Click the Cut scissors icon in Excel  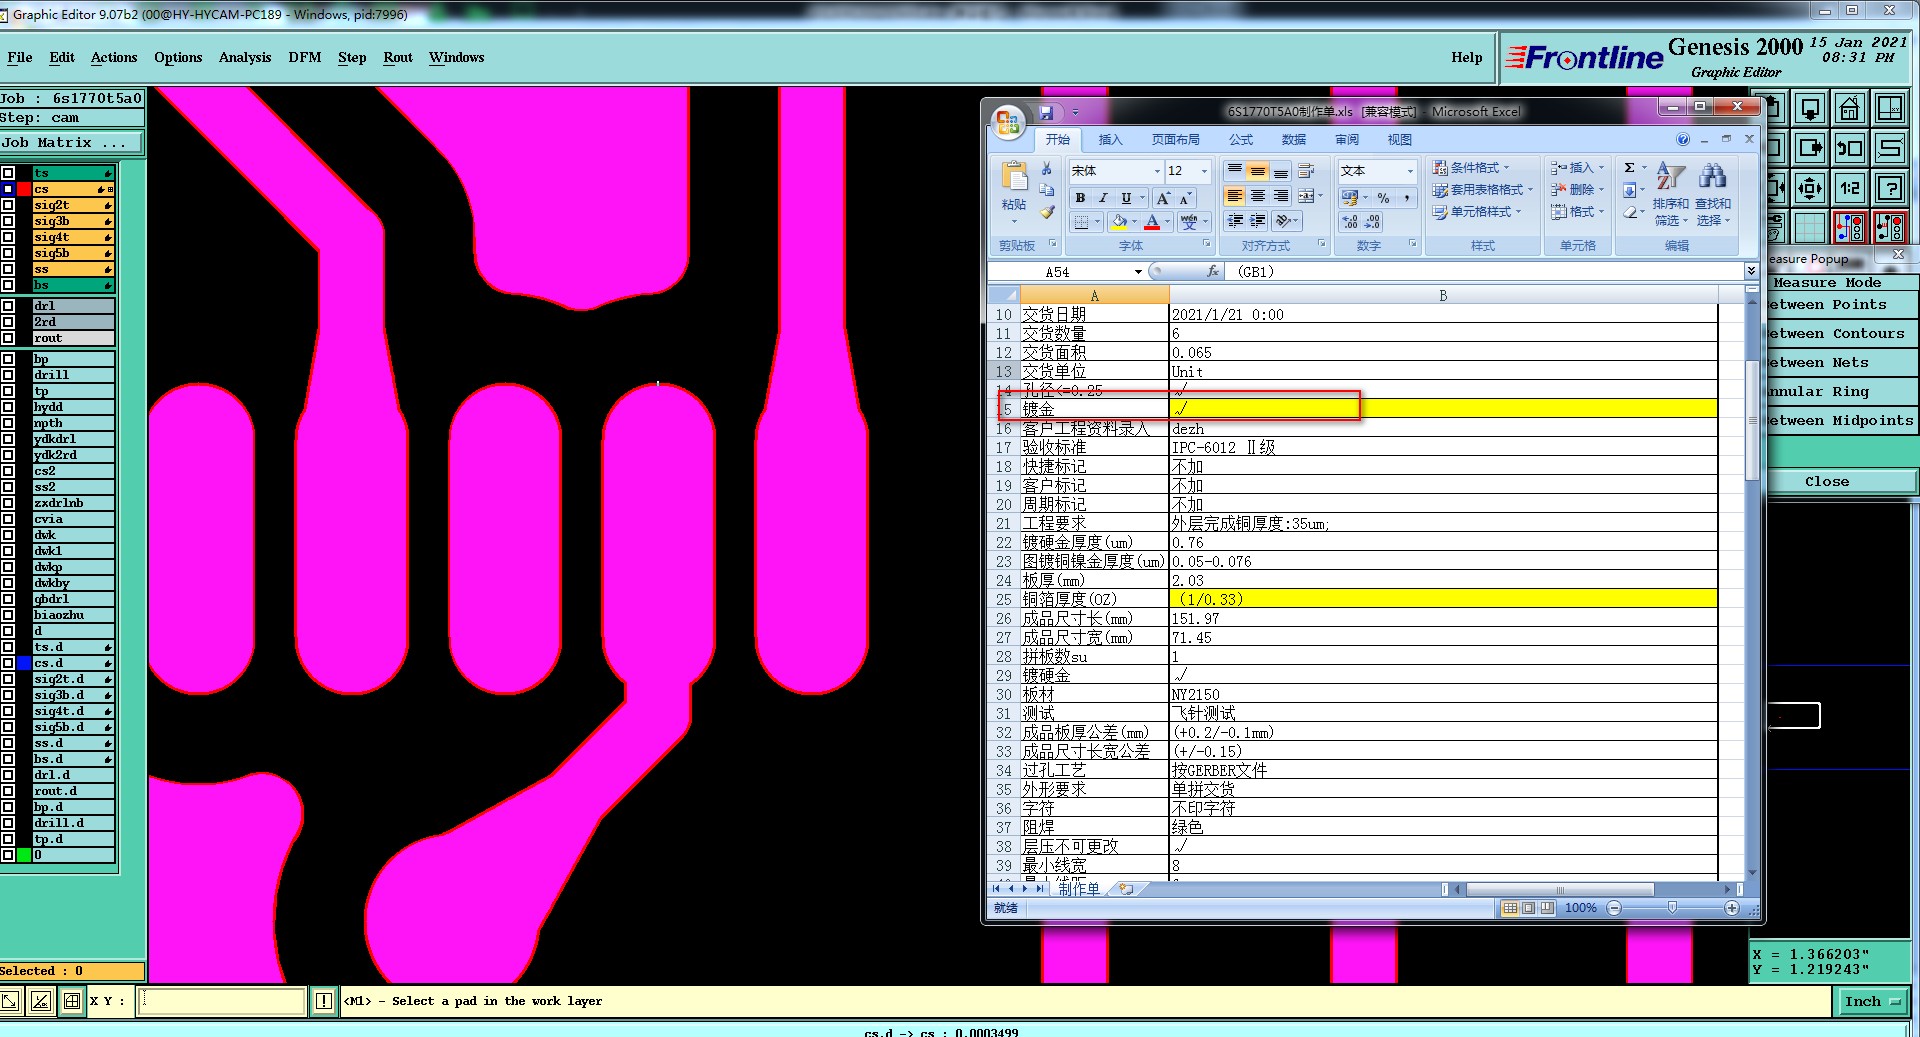pyautogui.click(x=1046, y=169)
